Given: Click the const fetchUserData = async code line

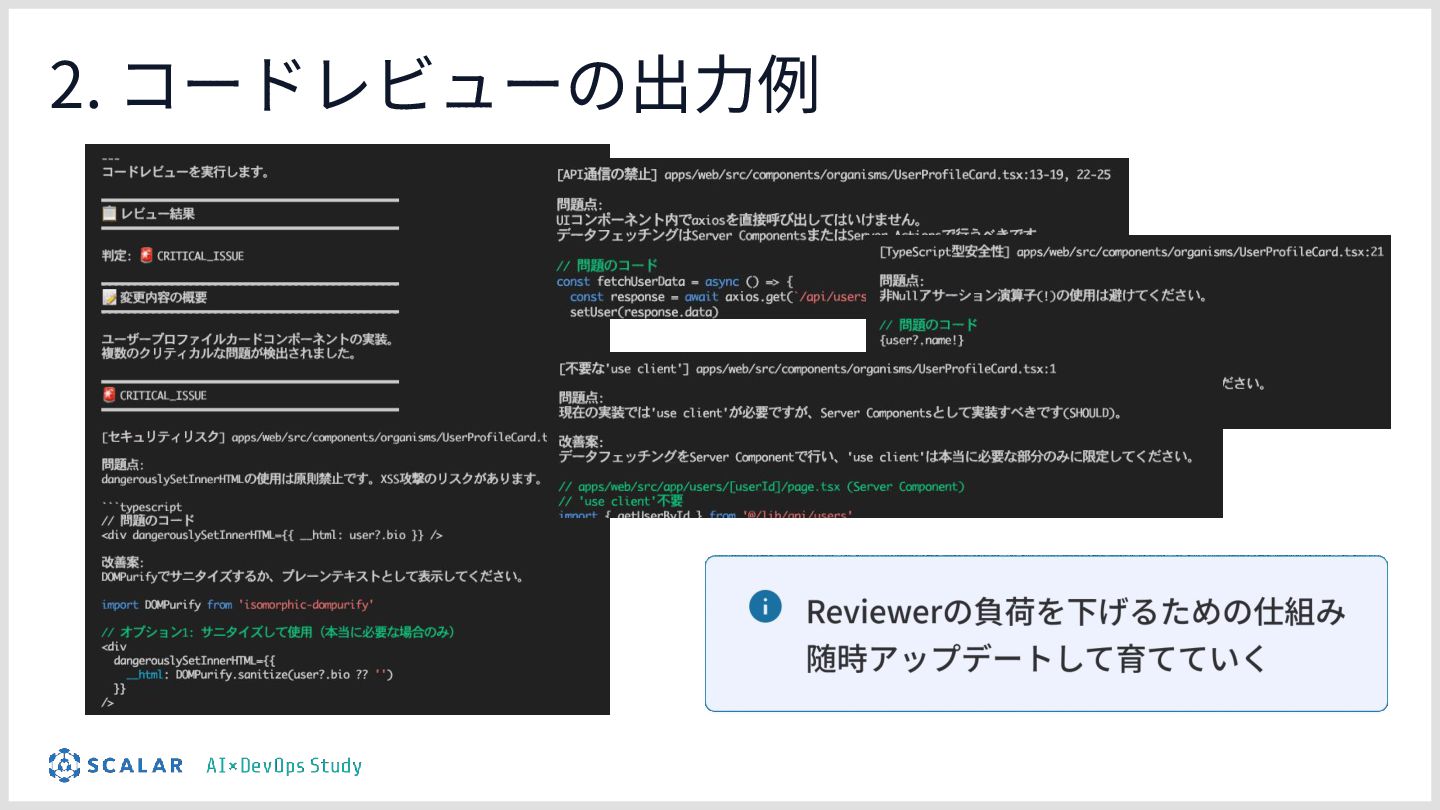Looking at the screenshot, I should click(674, 282).
